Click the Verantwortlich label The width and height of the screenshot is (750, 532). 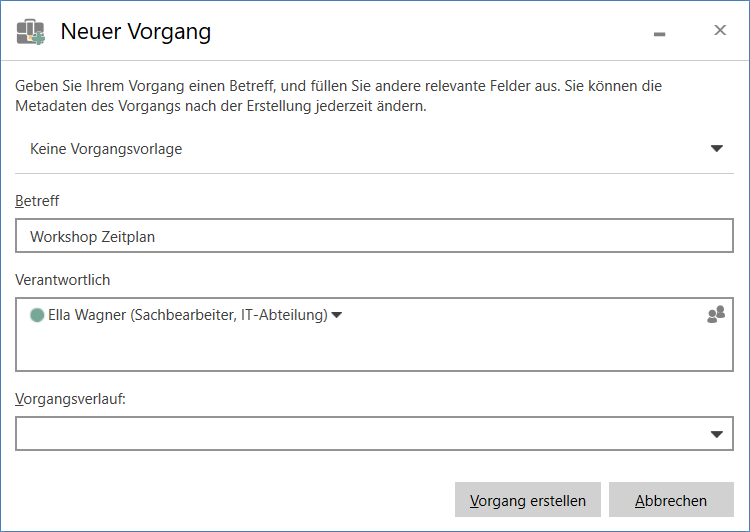(63, 280)
